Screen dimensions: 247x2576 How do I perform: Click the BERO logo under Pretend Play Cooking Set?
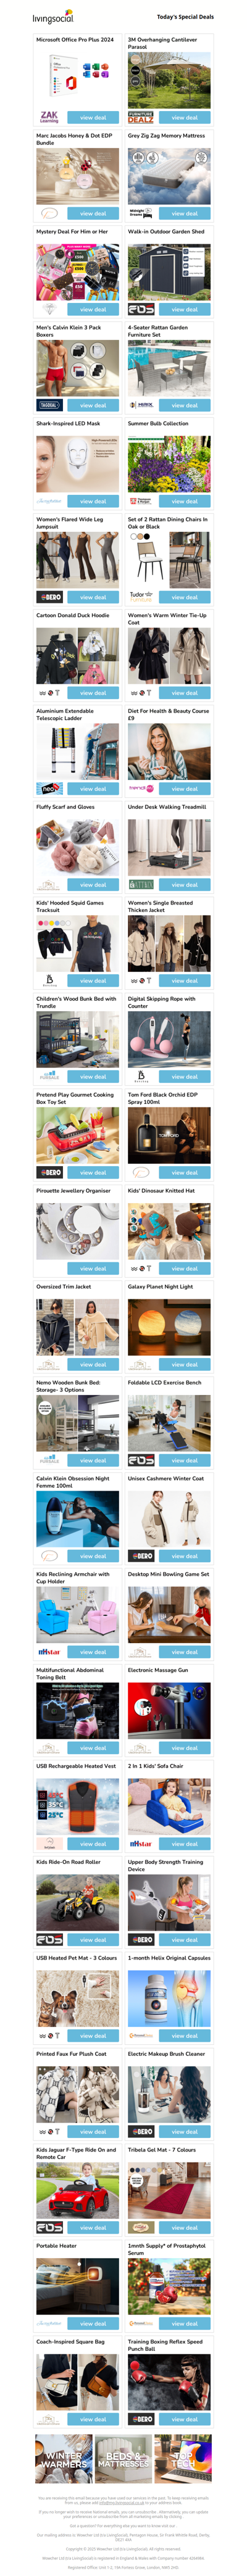pyautogui.click(x=49, y=1172)
